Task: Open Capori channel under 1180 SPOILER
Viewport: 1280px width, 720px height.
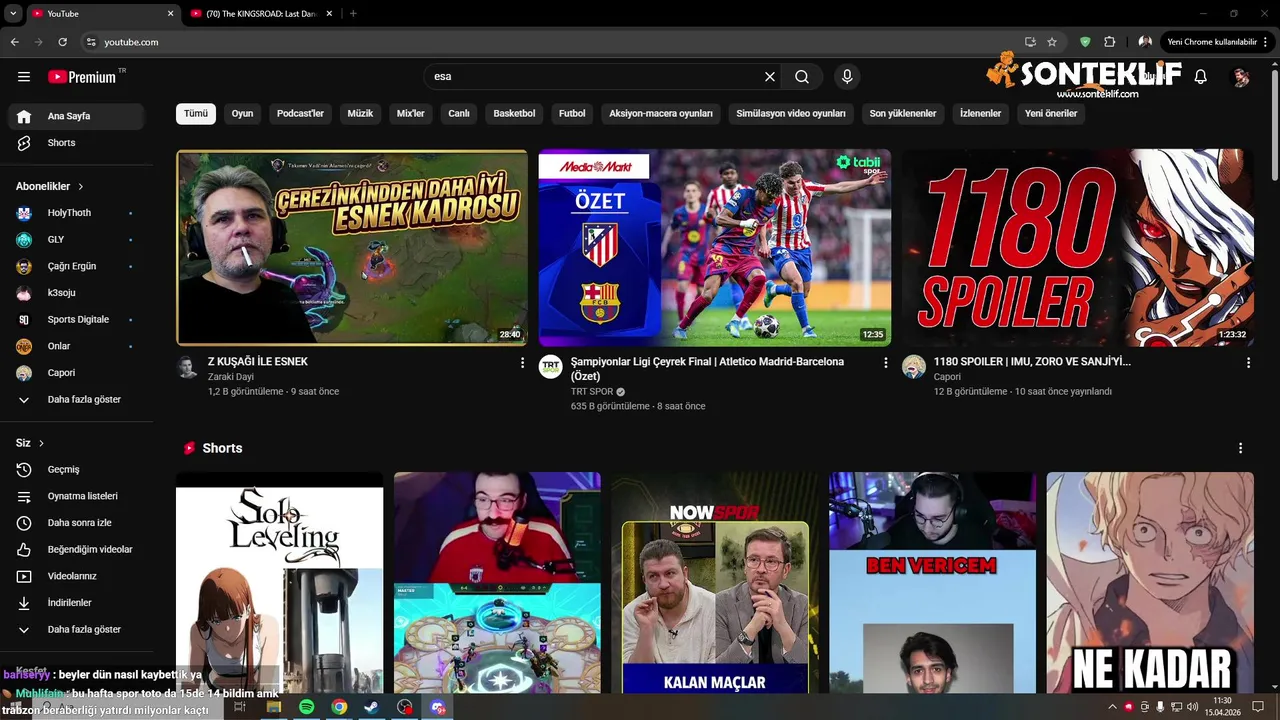Action: pyautogui.click(x=947, y=377)
